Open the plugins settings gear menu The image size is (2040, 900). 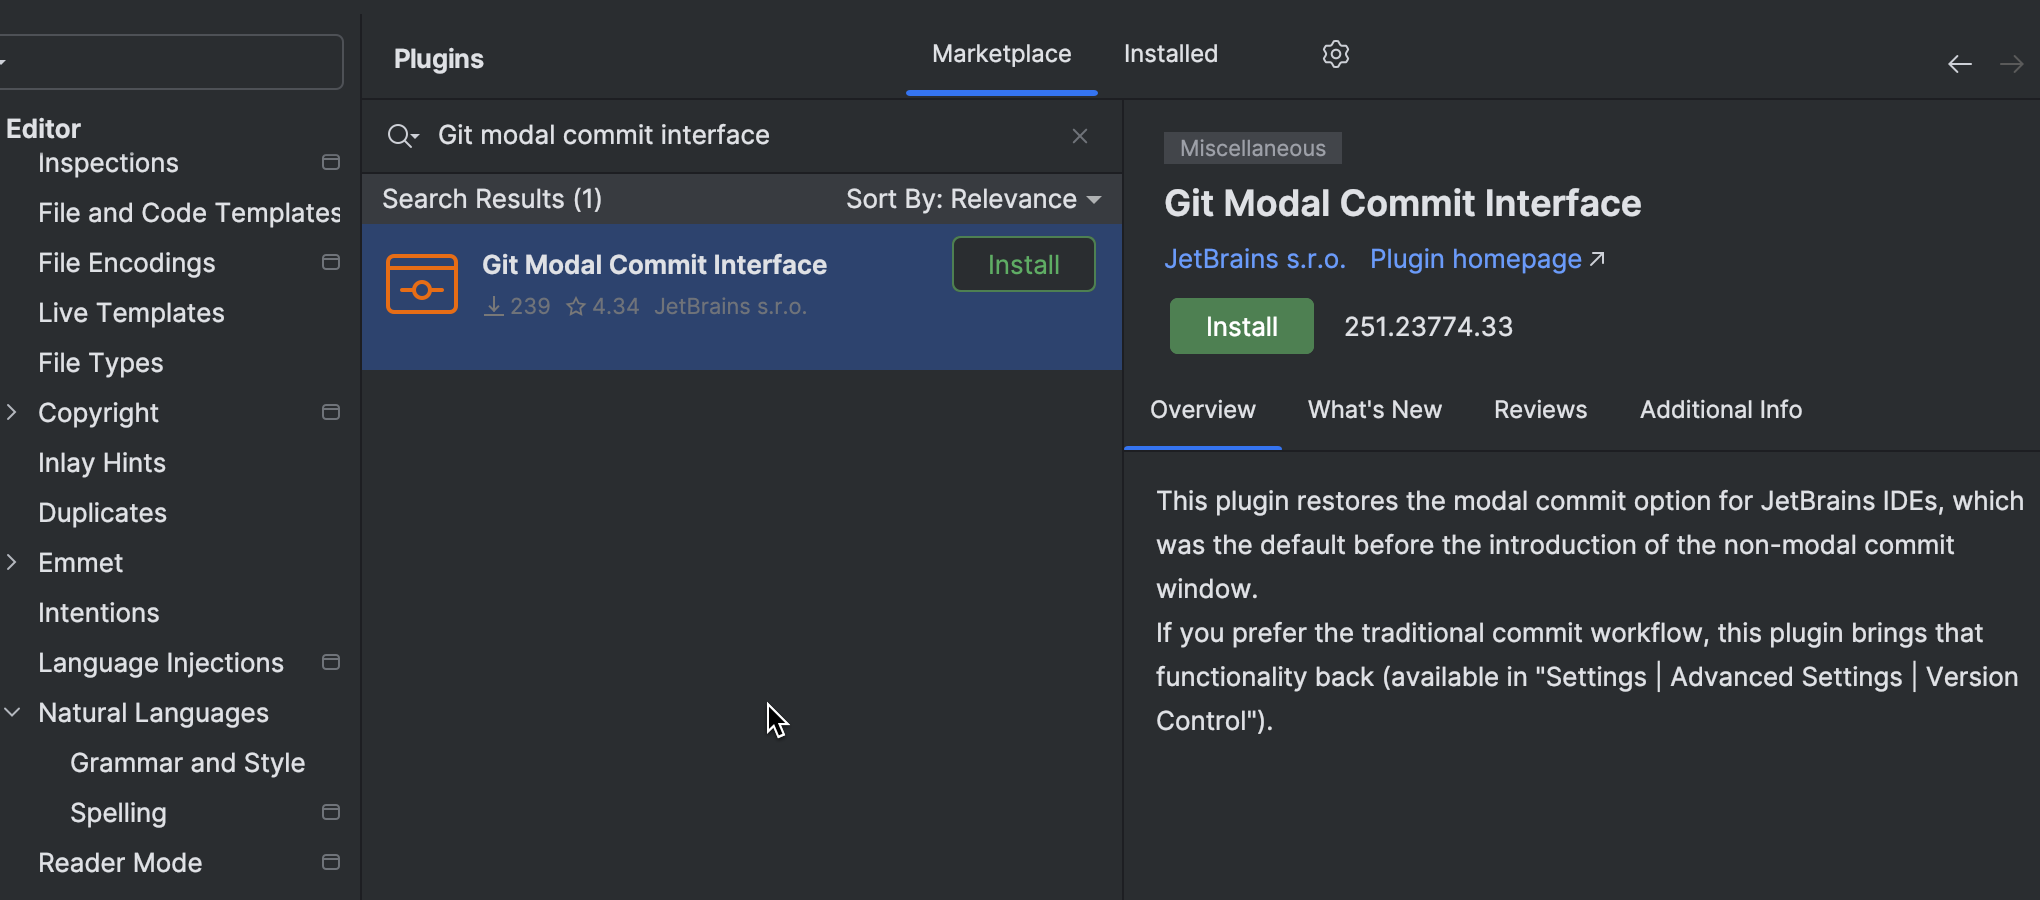click(1336, 54)
